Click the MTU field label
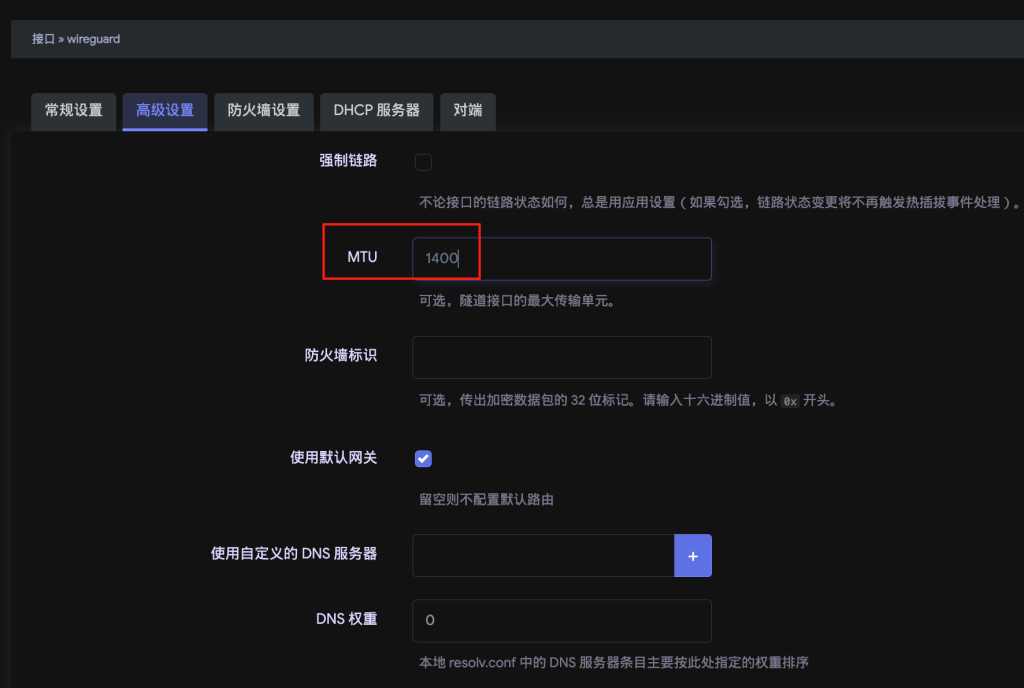Screen dimensions: 1024x688 click(x=362, y=258)
